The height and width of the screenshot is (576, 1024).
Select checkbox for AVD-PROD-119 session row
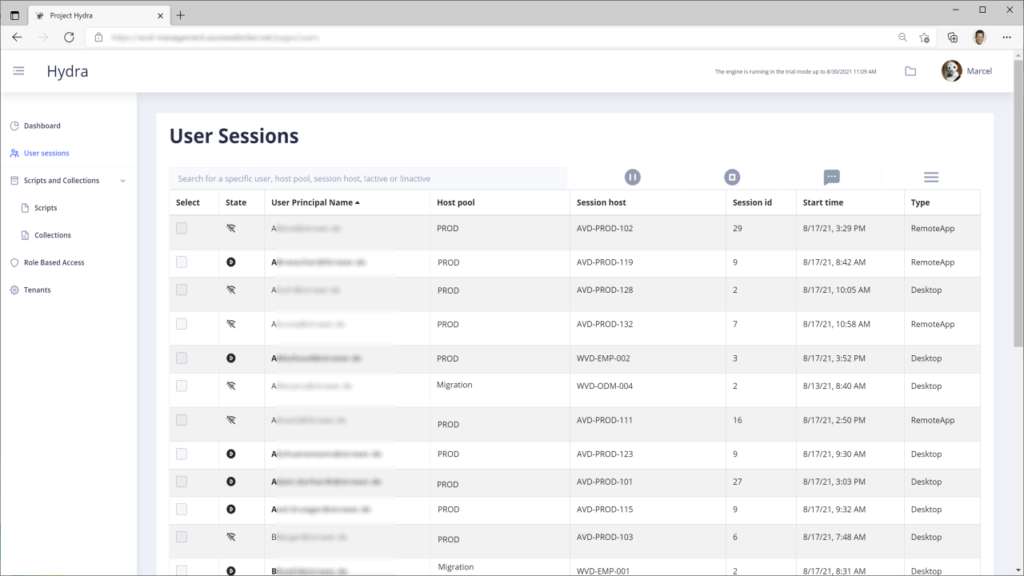pyautogui.click(x=182, y=262)
